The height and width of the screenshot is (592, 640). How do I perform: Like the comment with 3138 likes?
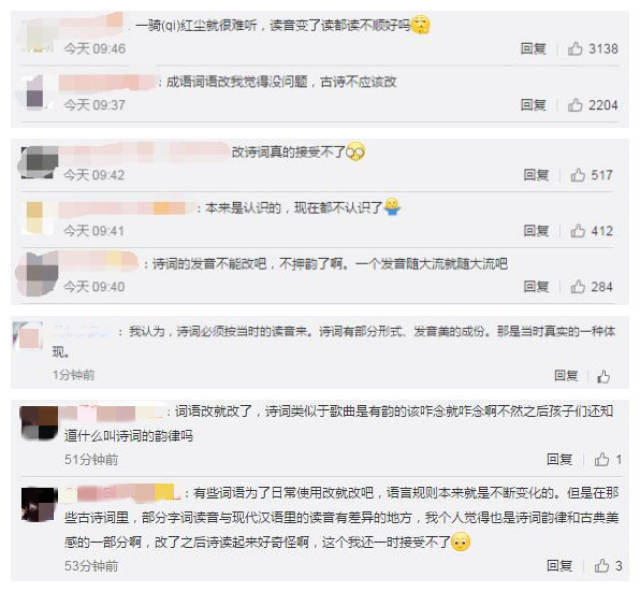pyautogui.click(x=575, y=49)
